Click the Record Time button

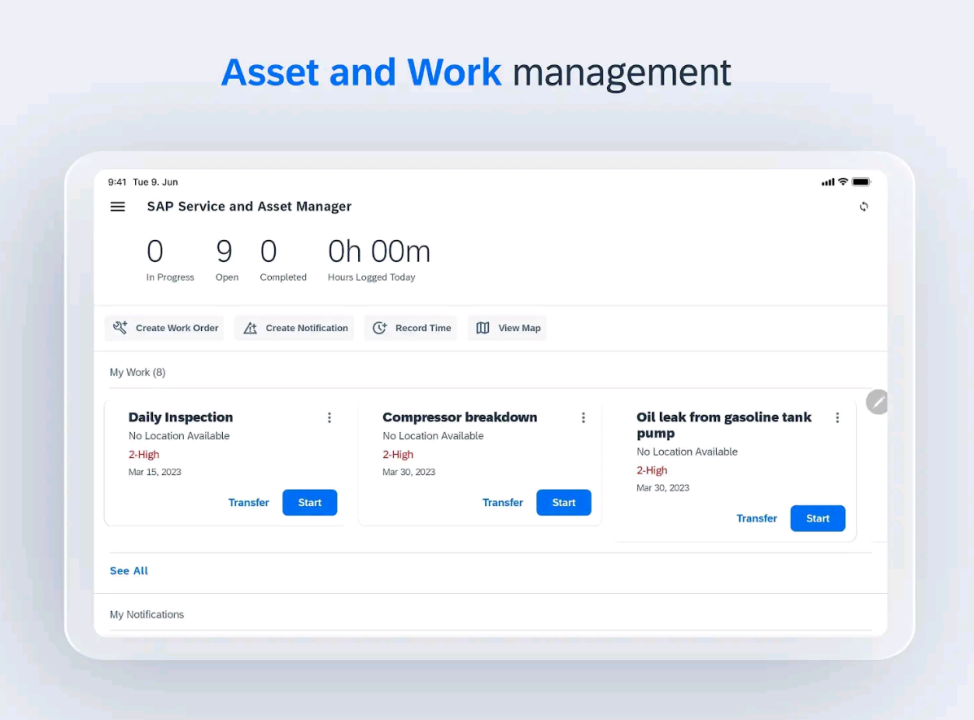[411, 328]
